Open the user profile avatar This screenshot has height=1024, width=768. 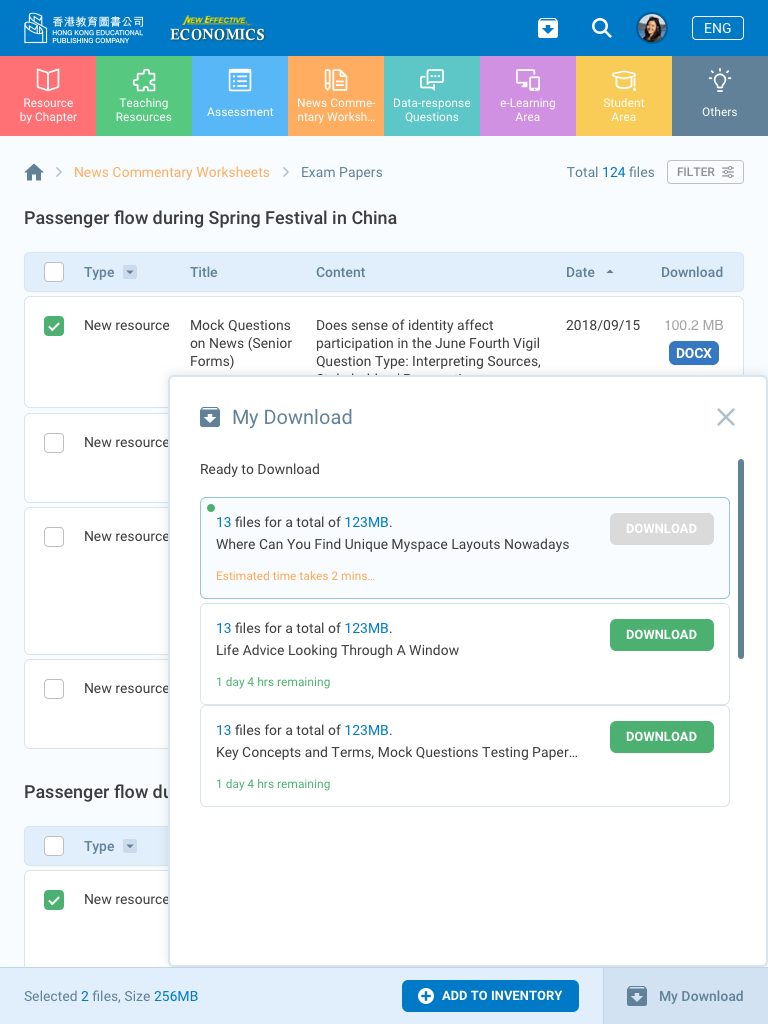pos(652,28)
